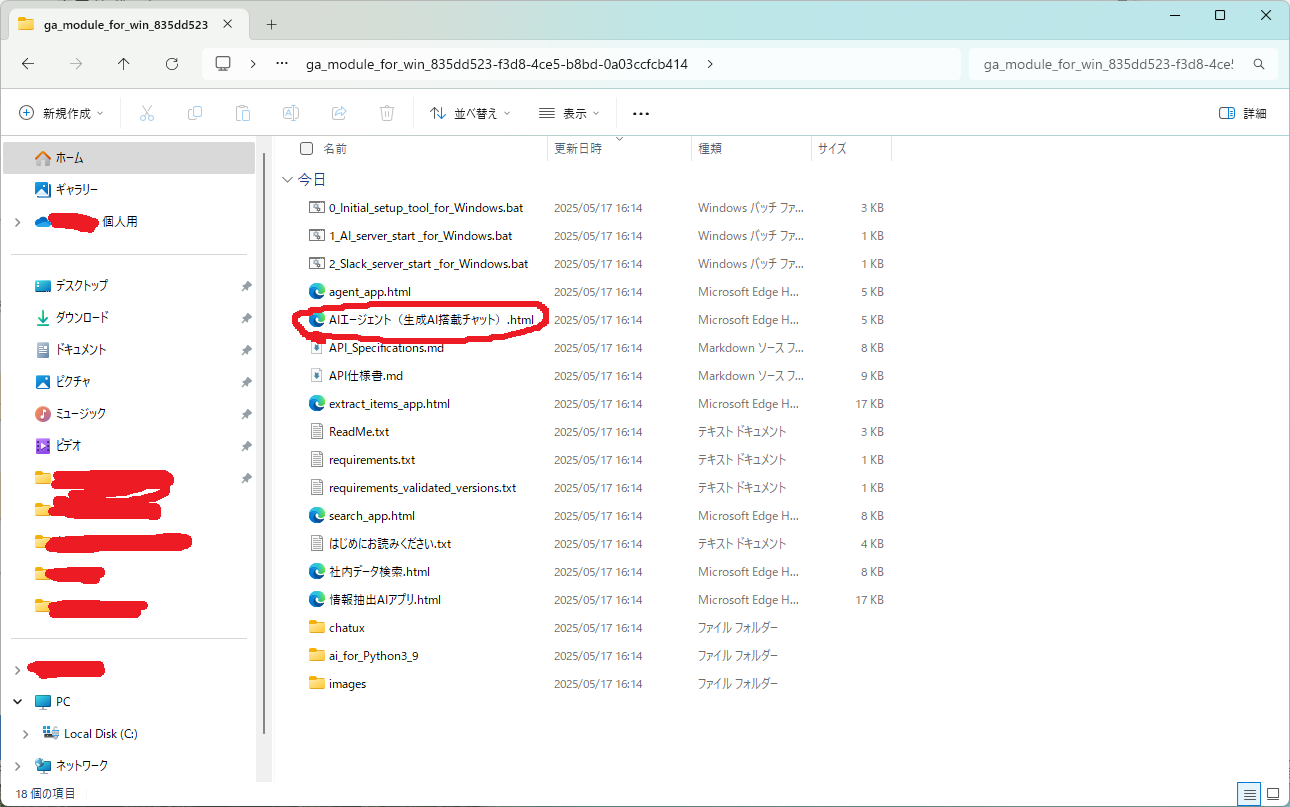Switch to details list view icon

click(1249, 794)
